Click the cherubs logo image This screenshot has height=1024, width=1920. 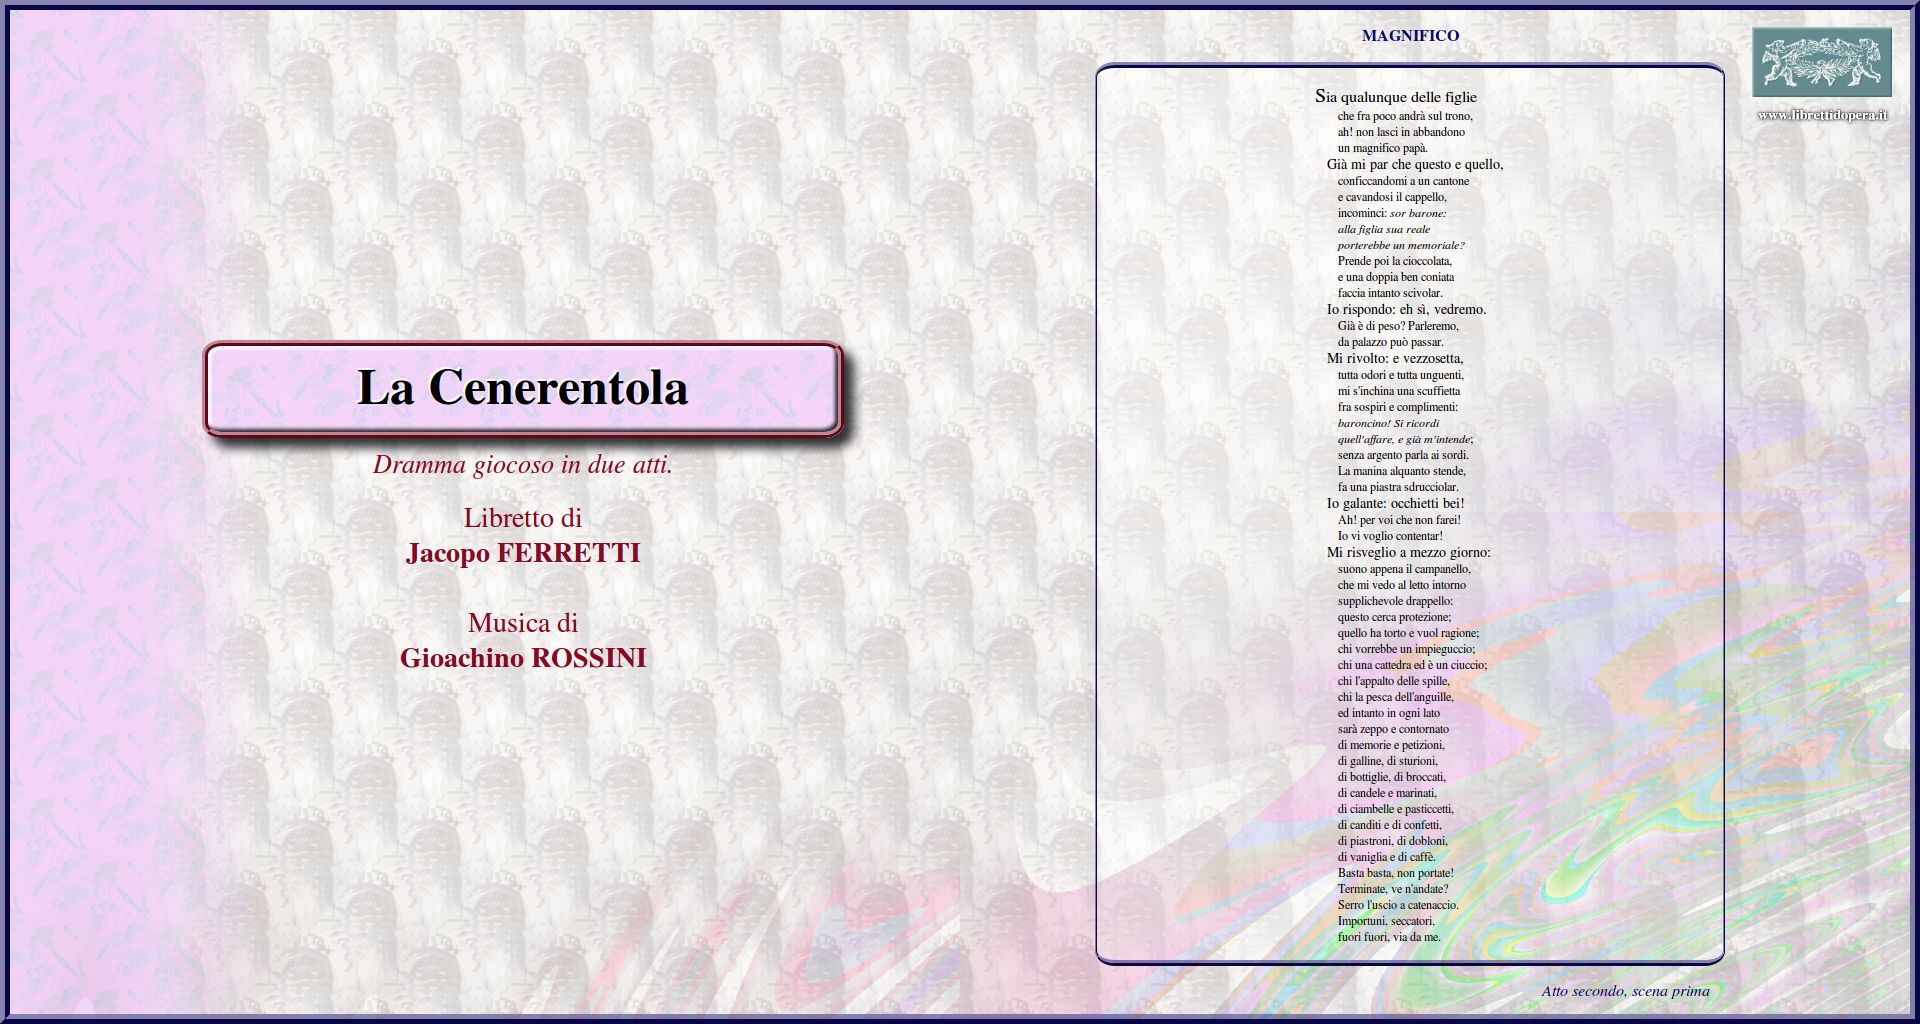[x=1821, y=62]
